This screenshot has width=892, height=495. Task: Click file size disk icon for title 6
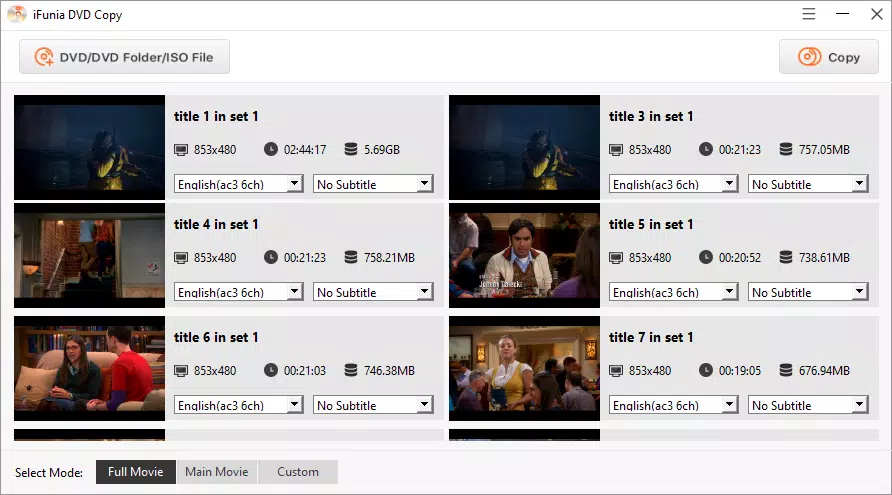click(351, 370)
